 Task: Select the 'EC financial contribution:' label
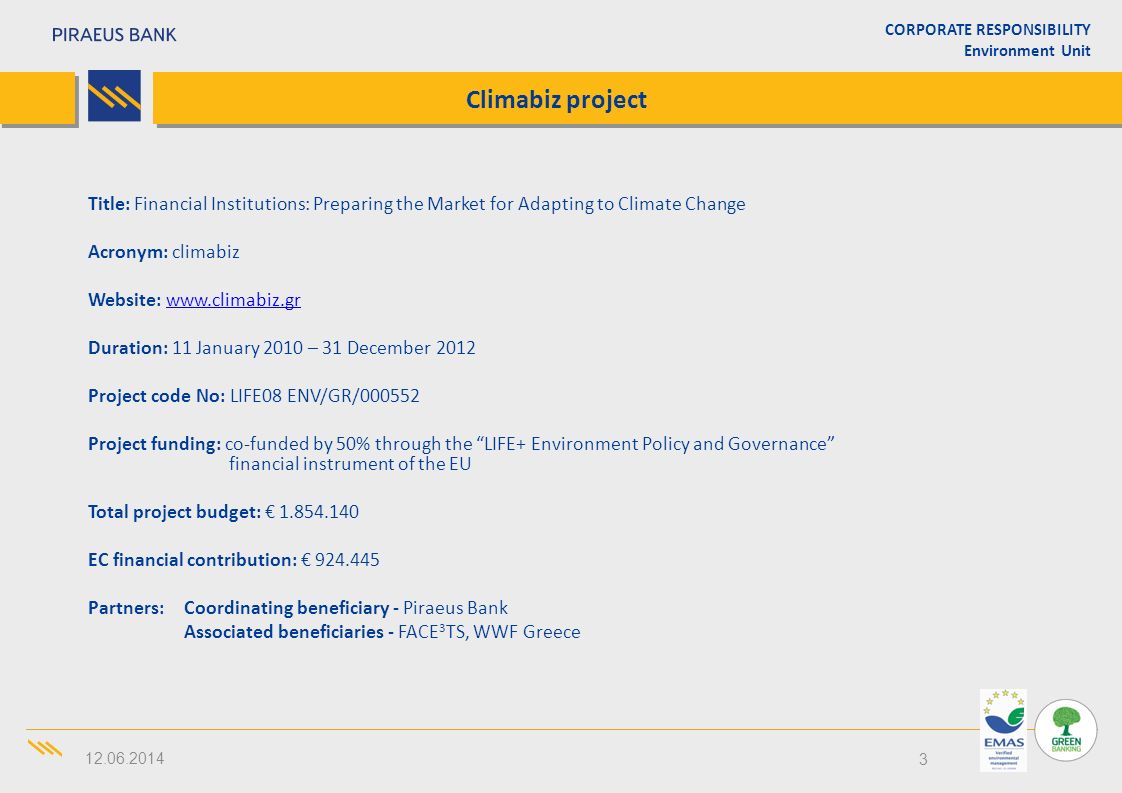point(192,560)
